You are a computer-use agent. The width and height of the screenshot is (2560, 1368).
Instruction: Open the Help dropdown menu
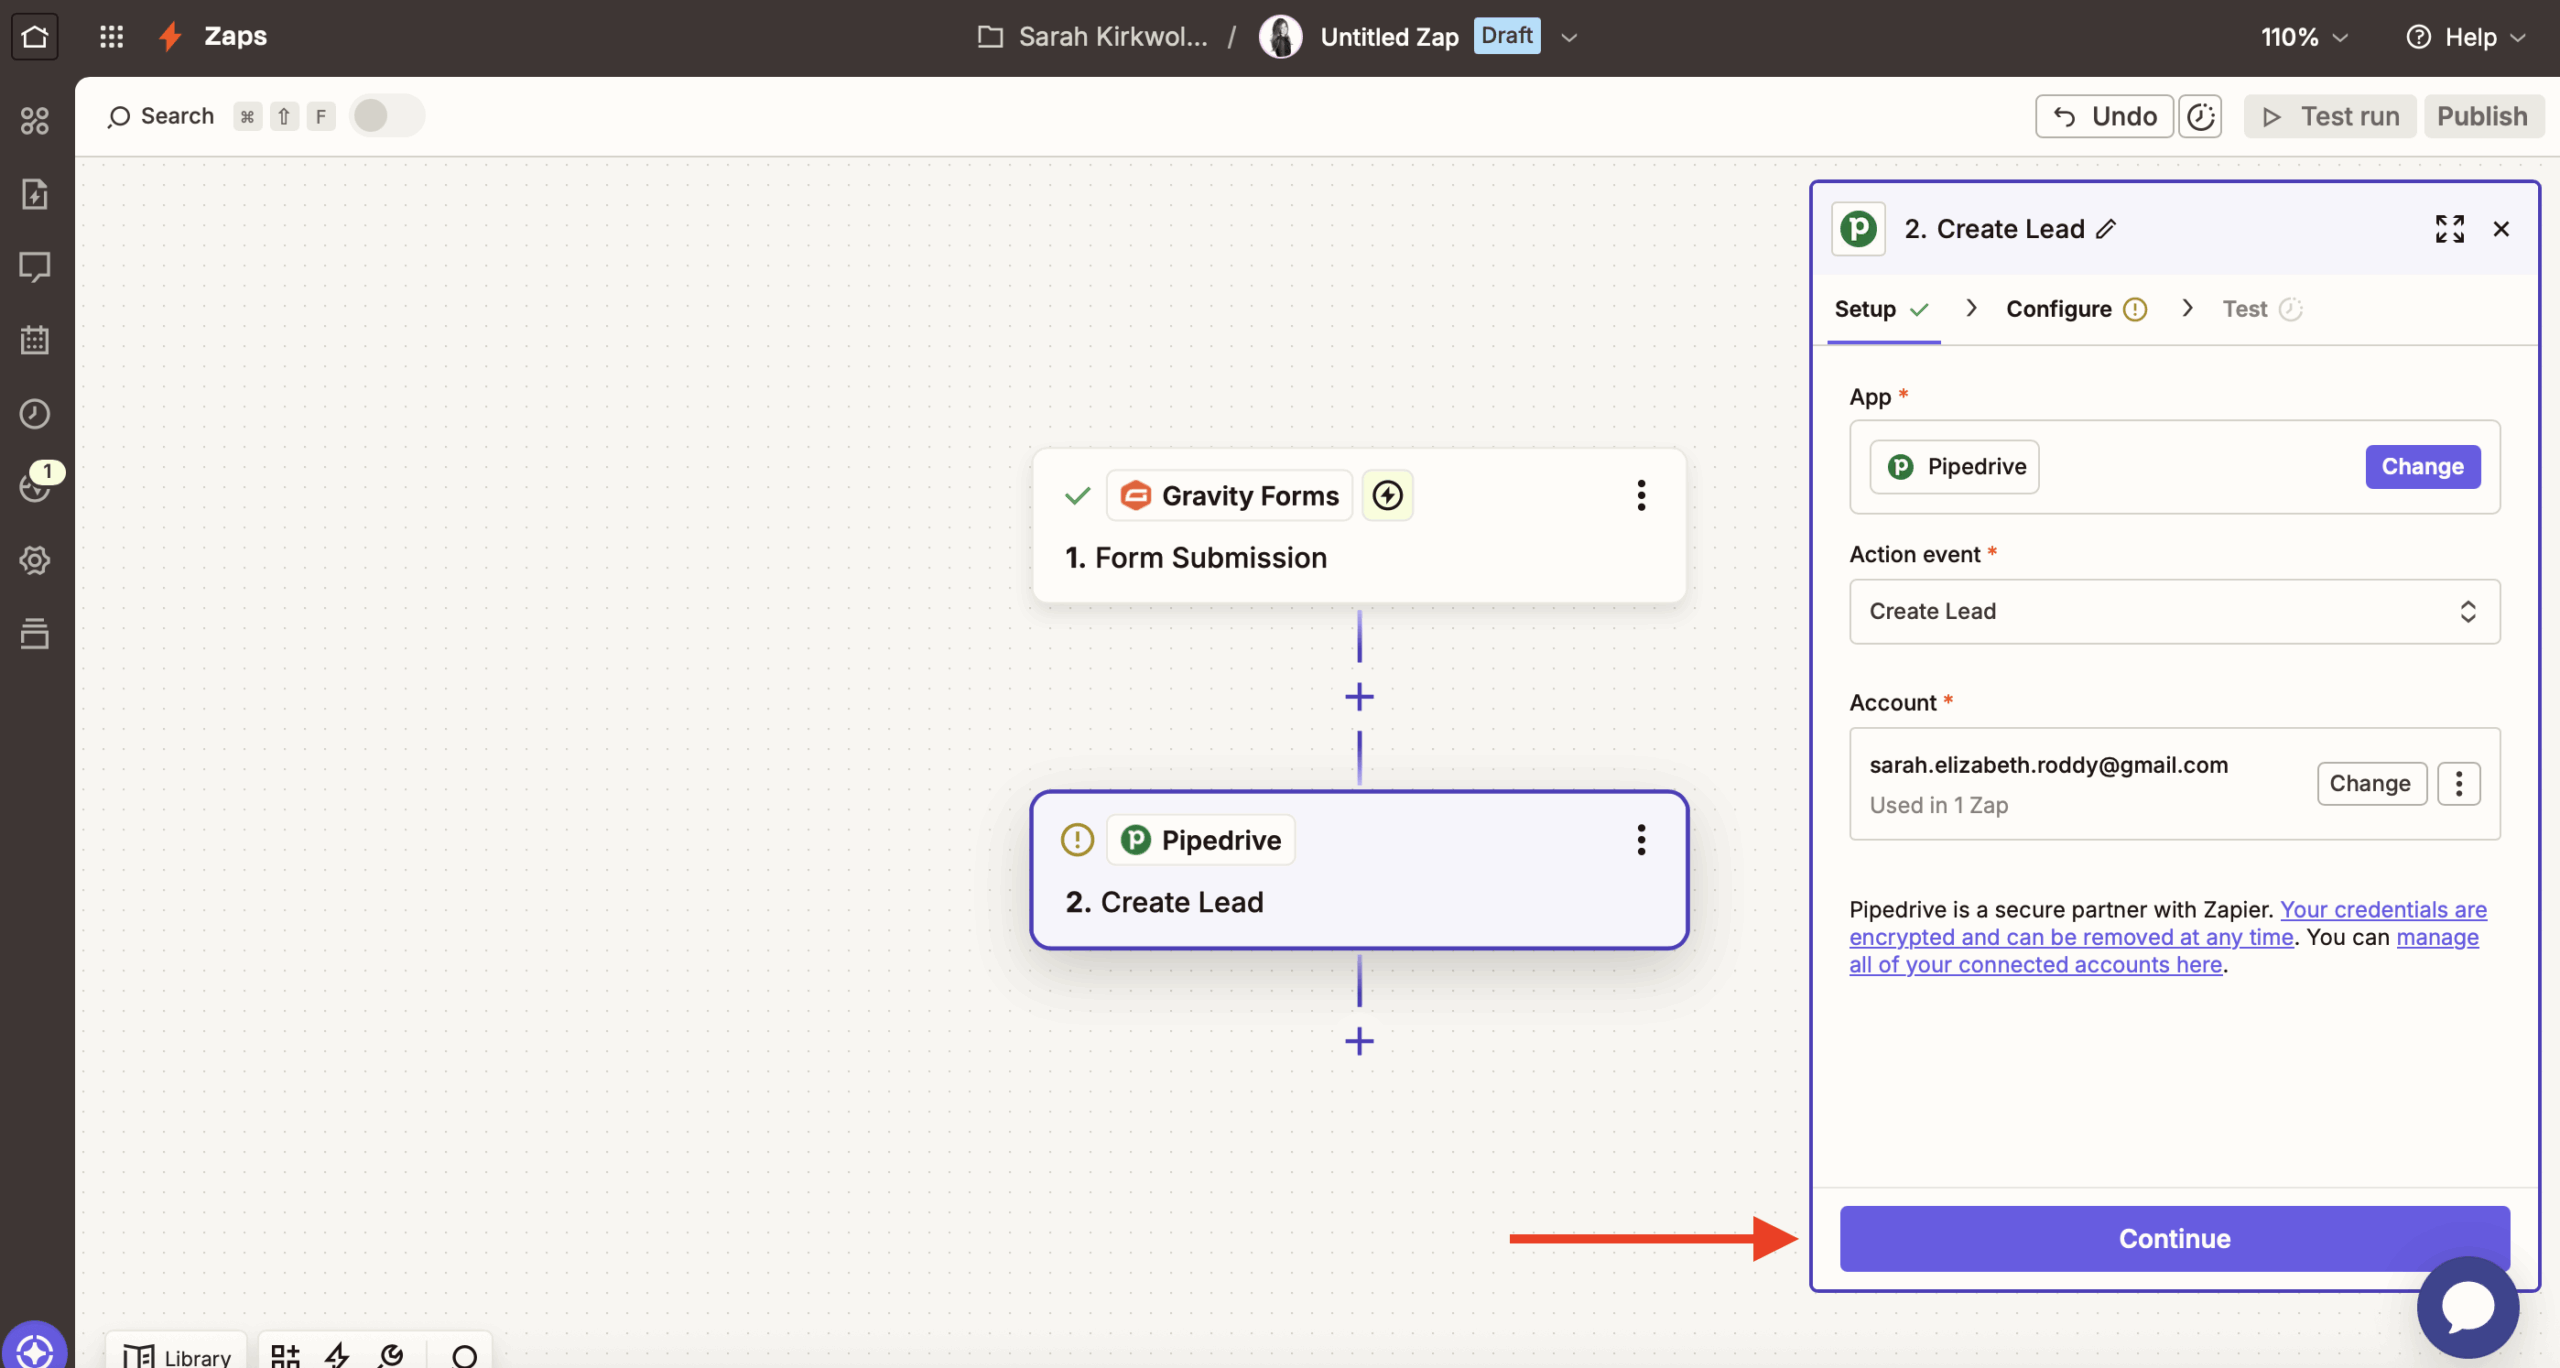2466,37
